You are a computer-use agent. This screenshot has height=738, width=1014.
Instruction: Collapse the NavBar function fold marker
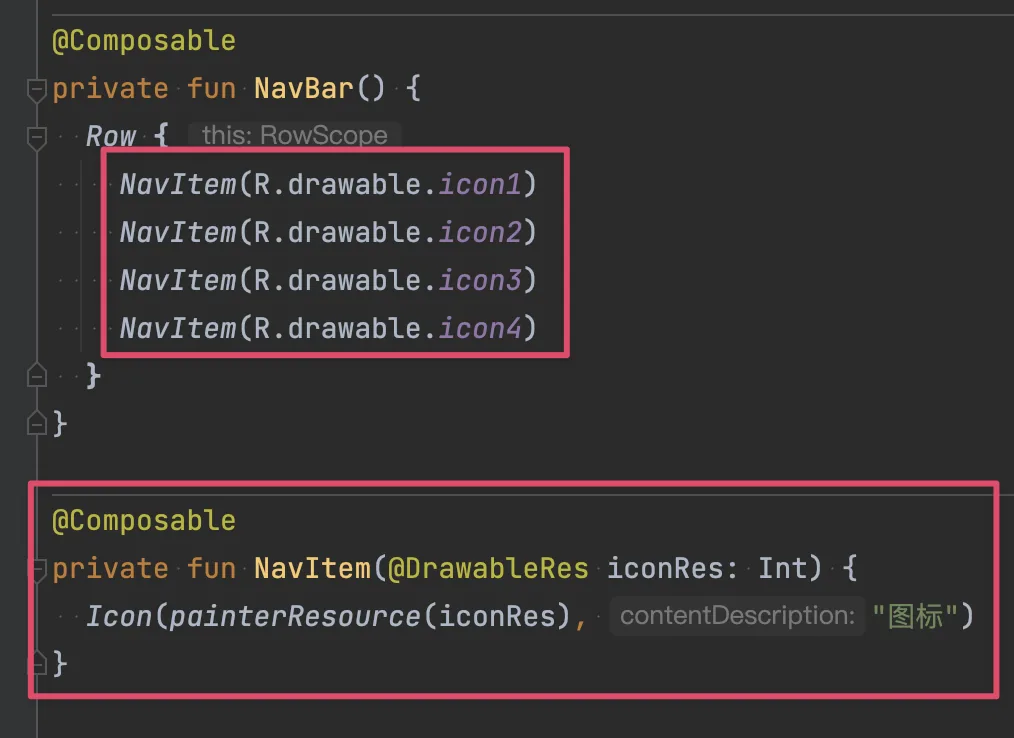coord(36,90)
